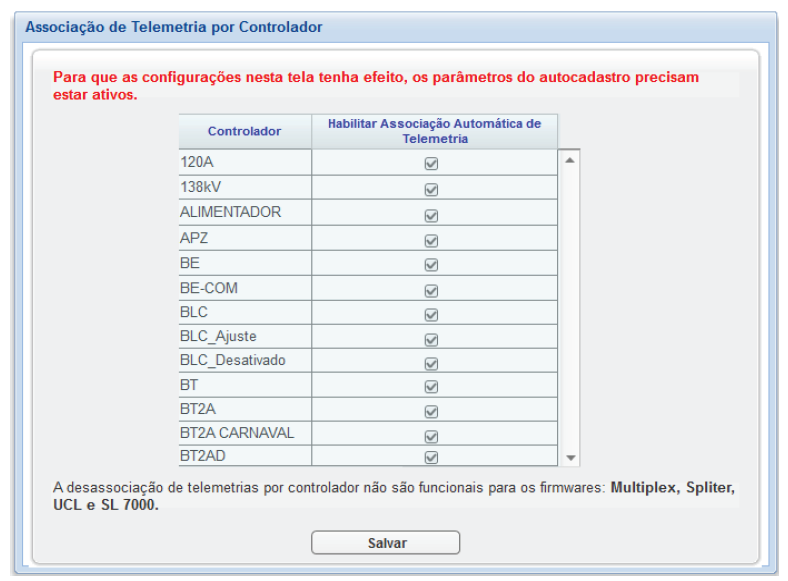Click the Controlador column header

(244, 132)
